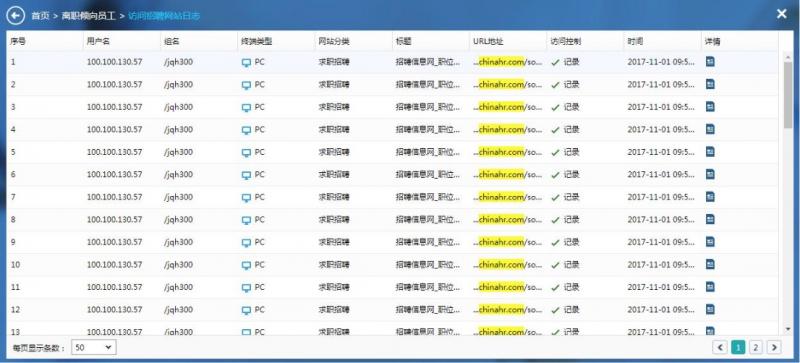The image size is (800, 363).
Task: Click username 100.100.130.57 in row 9
Action: pyautogui.click(x=114, y=241)
